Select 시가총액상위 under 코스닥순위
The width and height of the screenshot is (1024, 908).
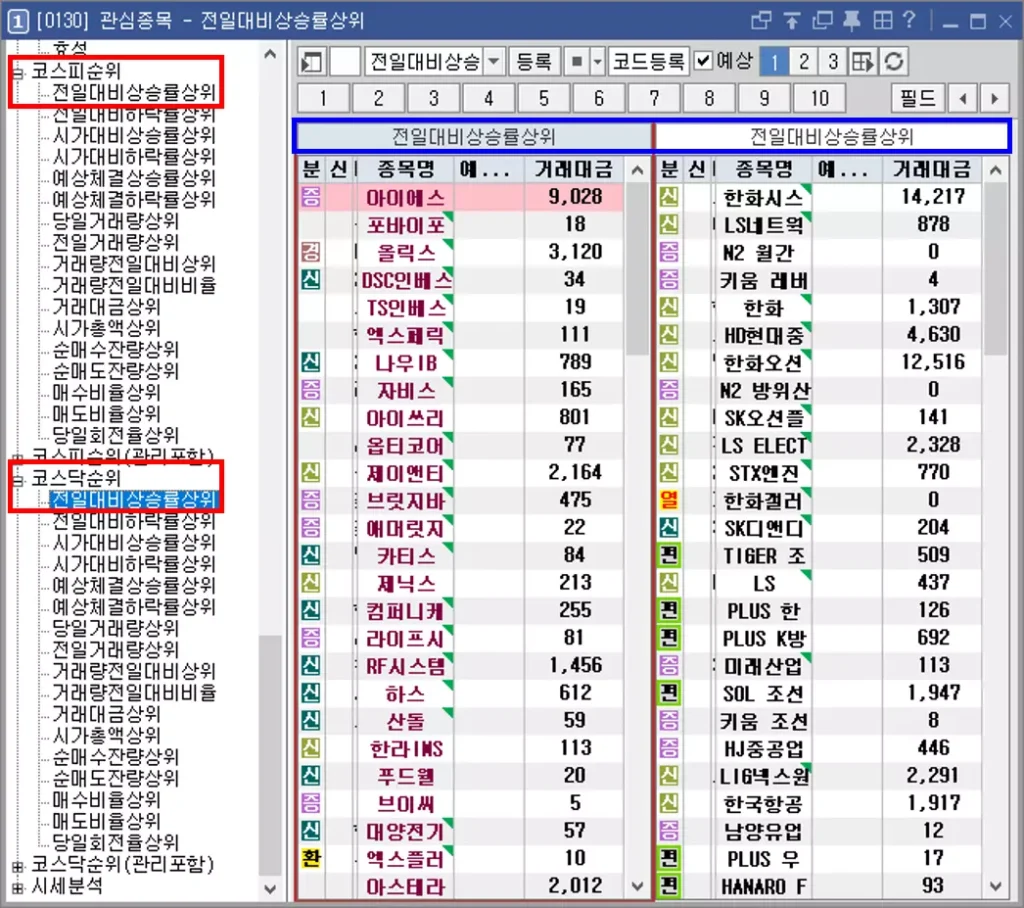pos(106,736)
